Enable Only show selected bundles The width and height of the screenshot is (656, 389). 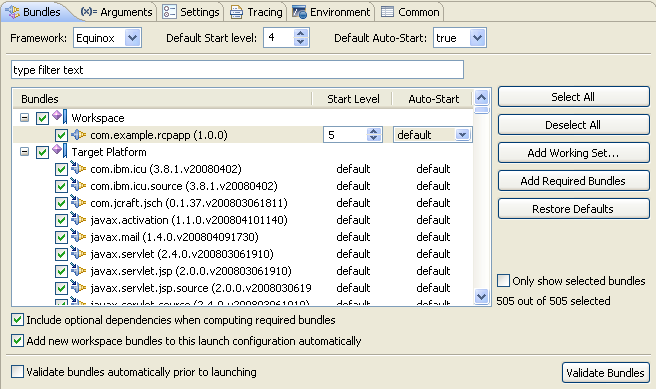tap(503, 281)
